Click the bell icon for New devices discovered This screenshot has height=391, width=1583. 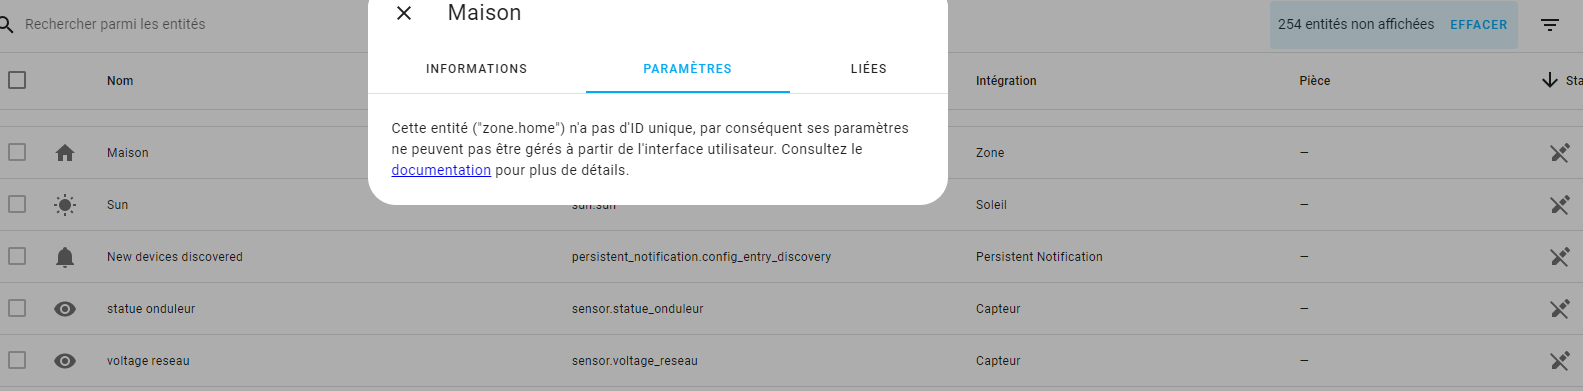pos(65,257)
